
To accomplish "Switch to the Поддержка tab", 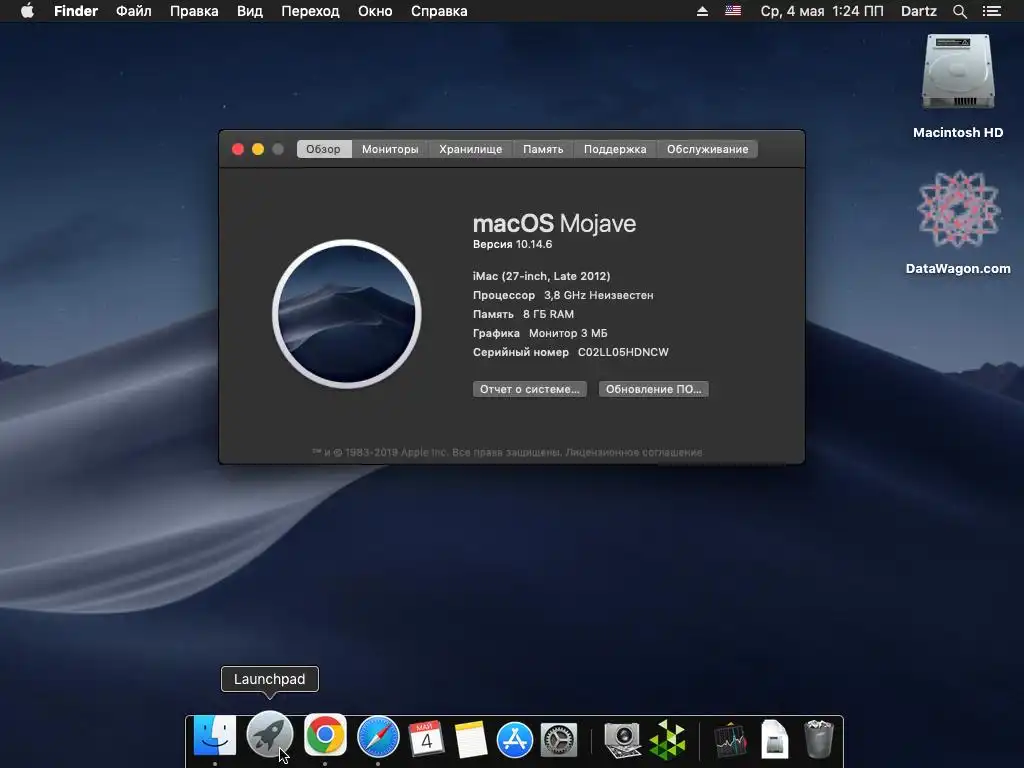I will pyautogui.click(x=615, y=149).
